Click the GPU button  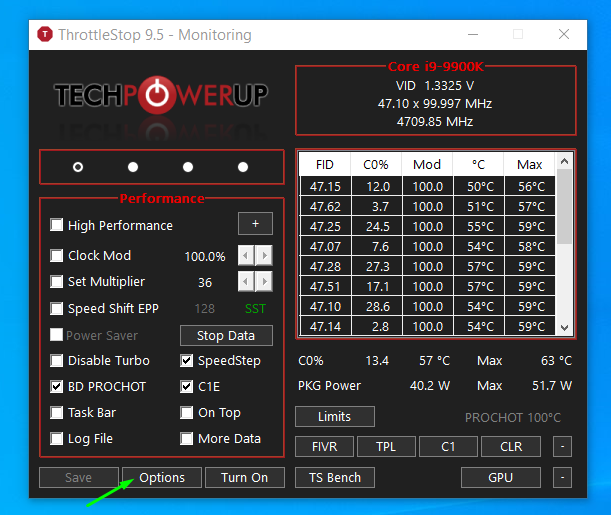[x=501, y=478]
